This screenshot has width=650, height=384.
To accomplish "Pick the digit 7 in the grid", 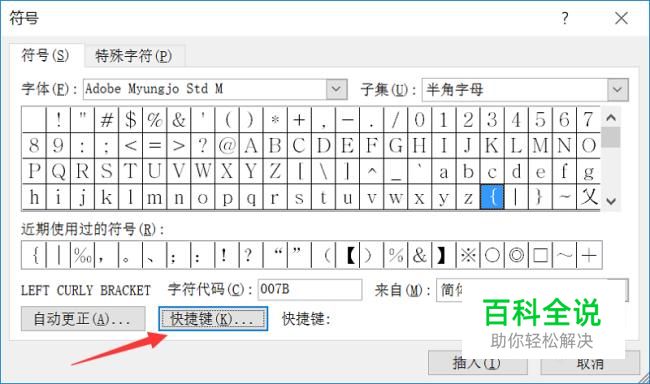I will click(x=588, y=120).
